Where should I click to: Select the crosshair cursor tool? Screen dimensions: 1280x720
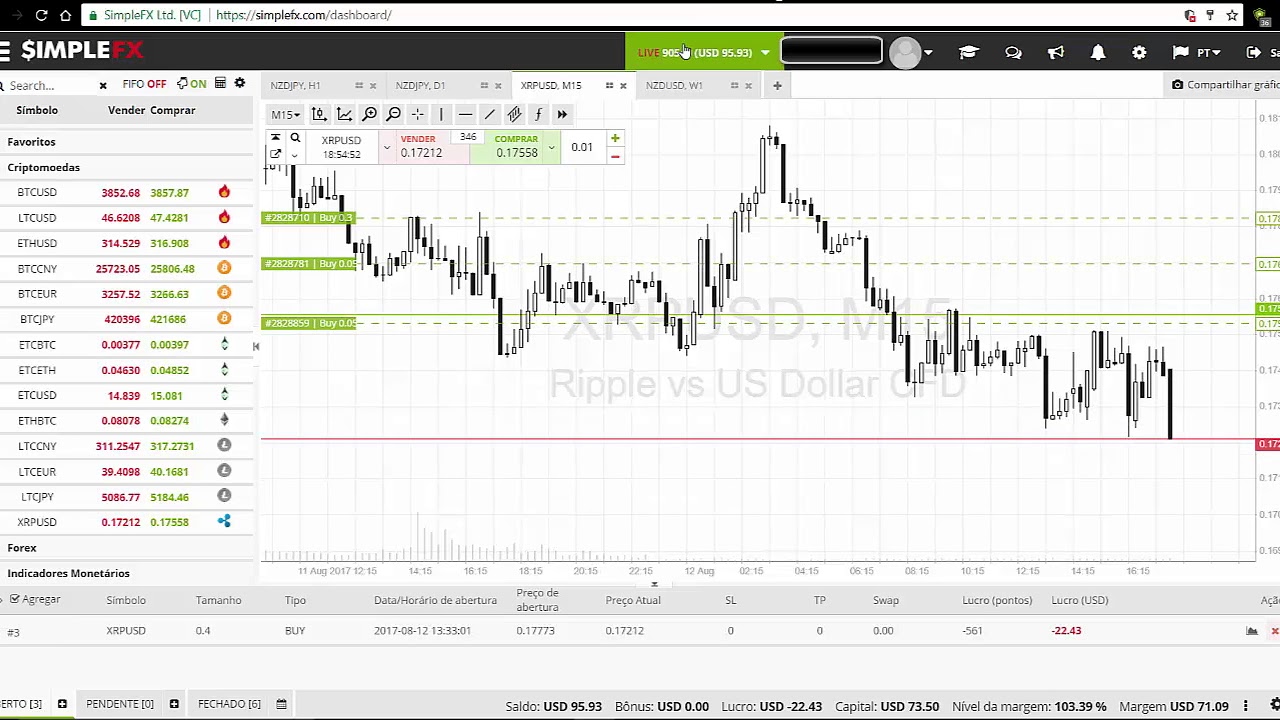point(417,114)
